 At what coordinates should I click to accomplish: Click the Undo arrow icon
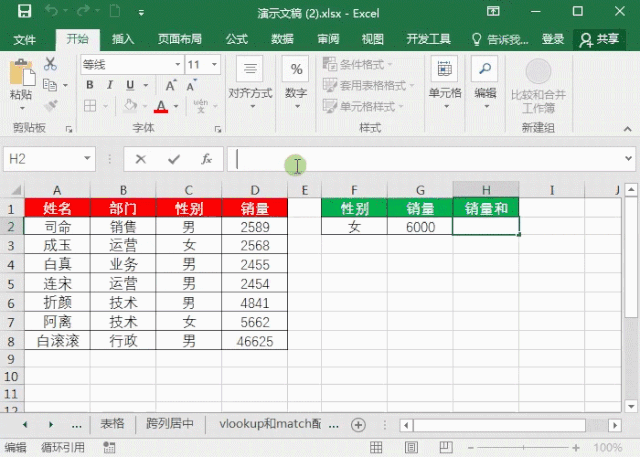click(51, 11)
